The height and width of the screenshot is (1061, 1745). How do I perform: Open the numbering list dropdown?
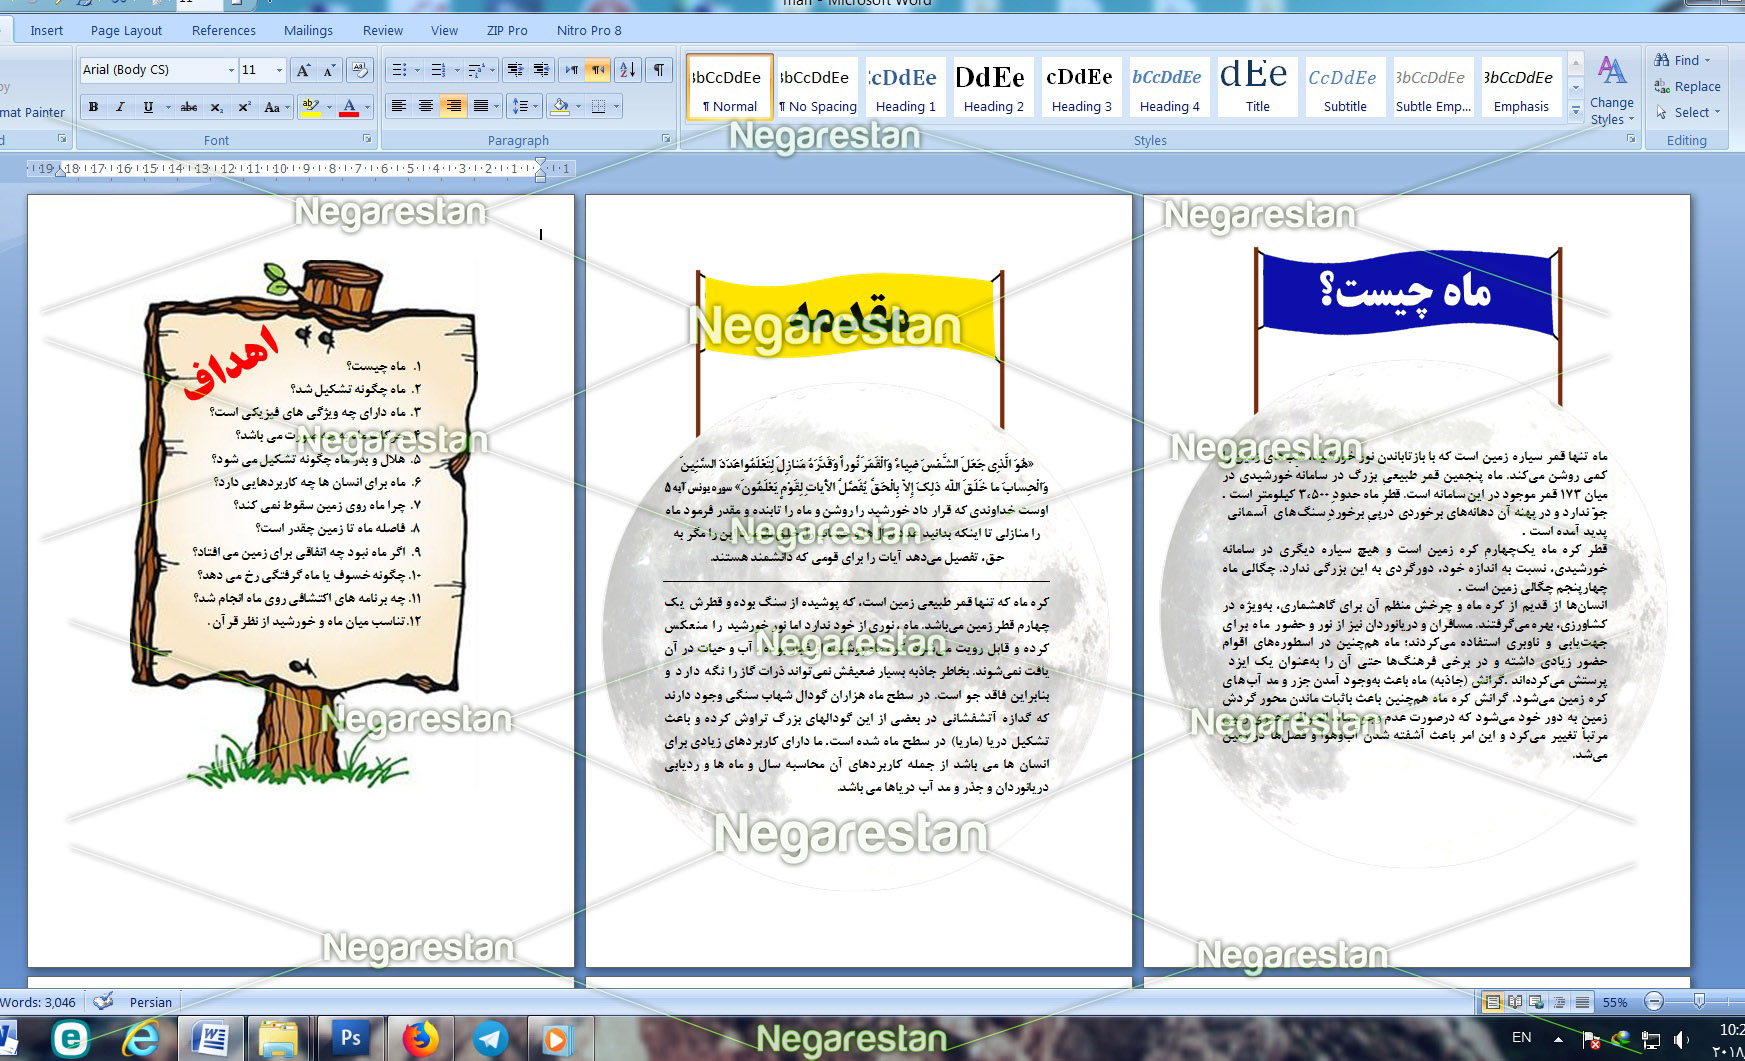tap(457, 70)
